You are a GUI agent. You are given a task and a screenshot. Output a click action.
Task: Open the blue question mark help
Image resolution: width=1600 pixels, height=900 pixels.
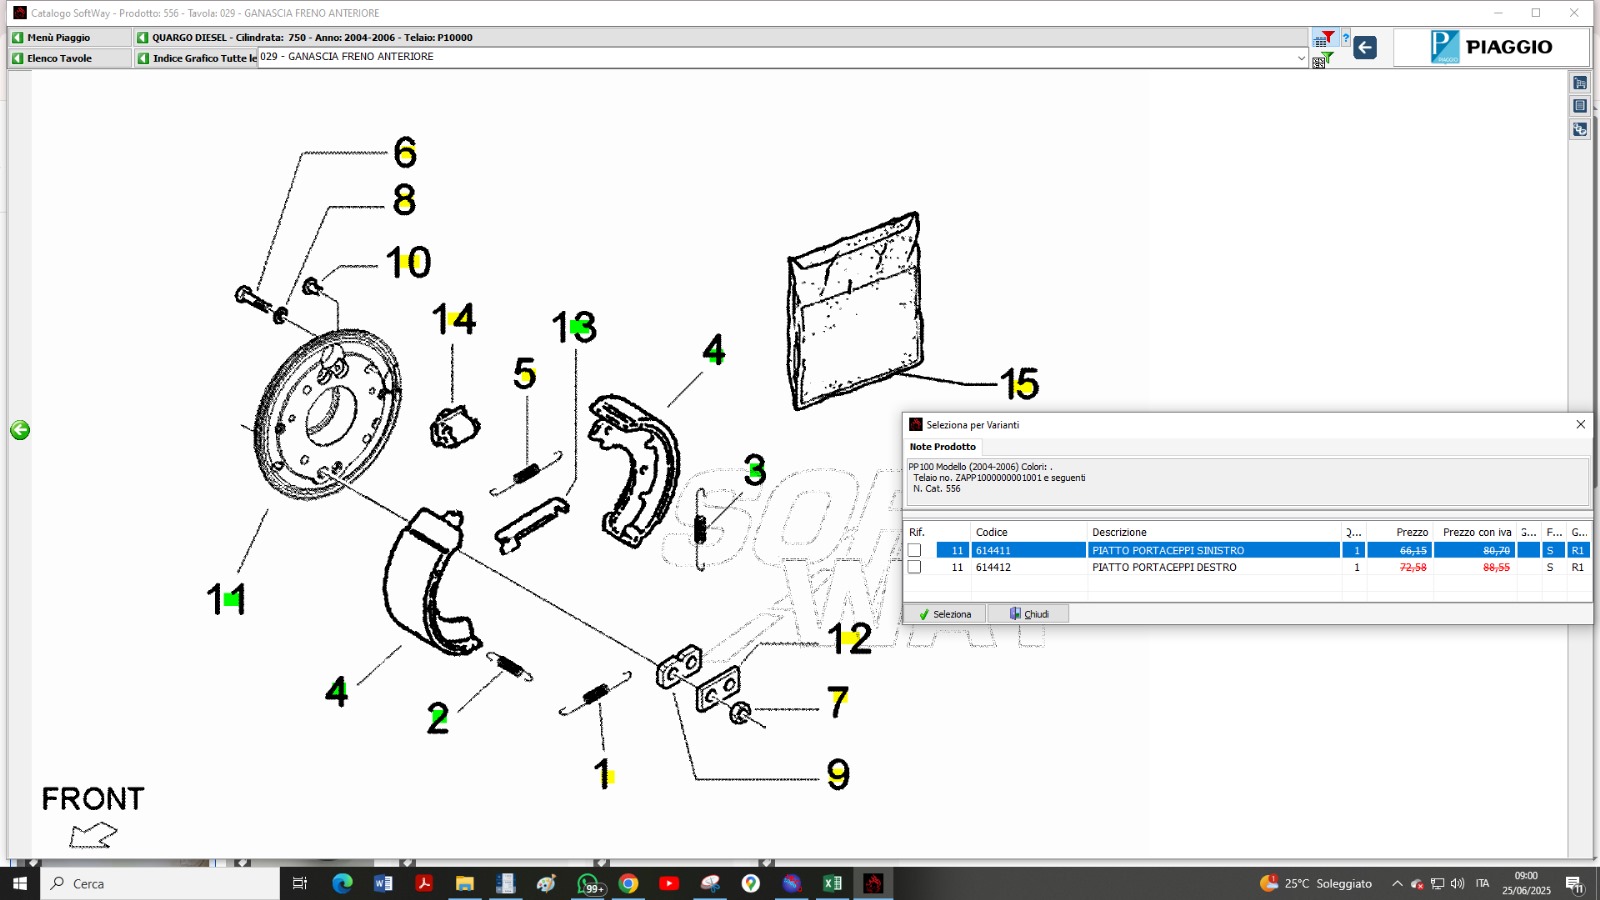pyautogui.click(x=1345, y=39)
